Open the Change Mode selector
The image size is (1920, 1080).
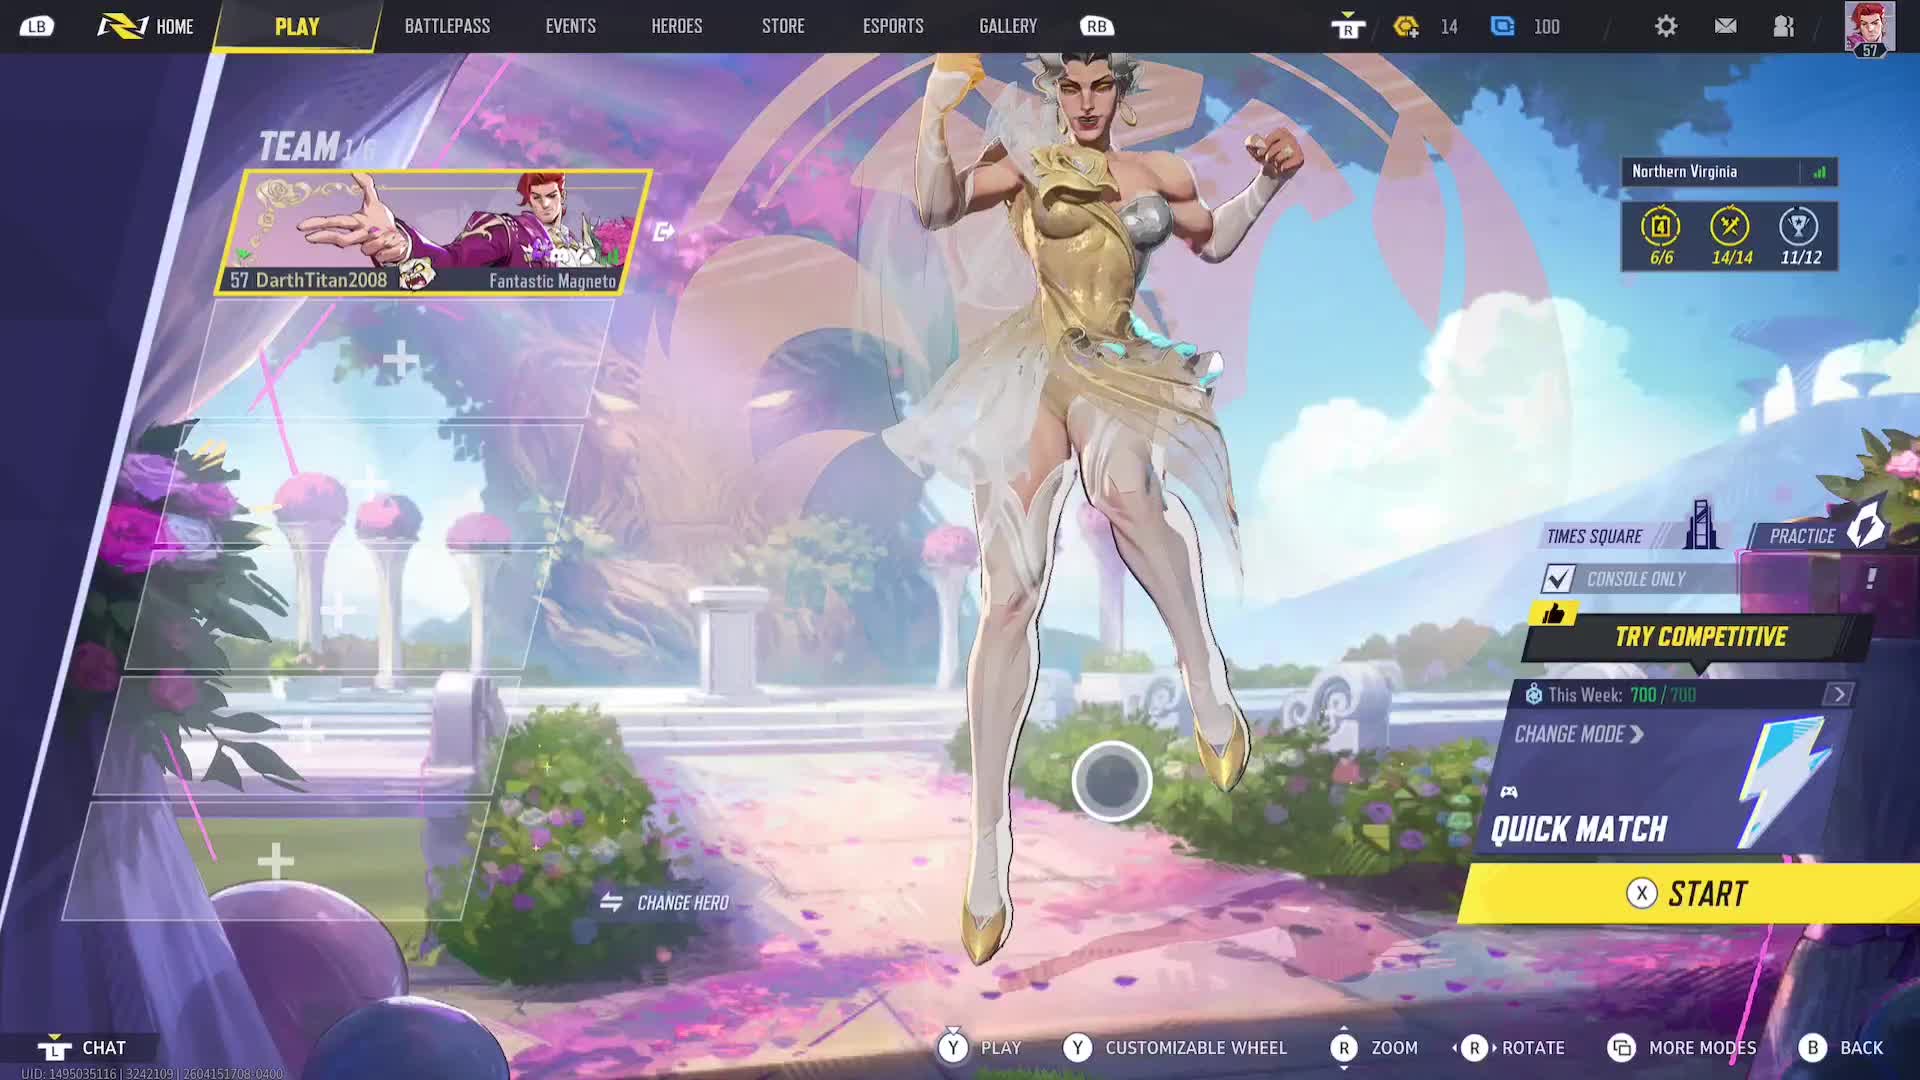click(x=1579, y=735)
